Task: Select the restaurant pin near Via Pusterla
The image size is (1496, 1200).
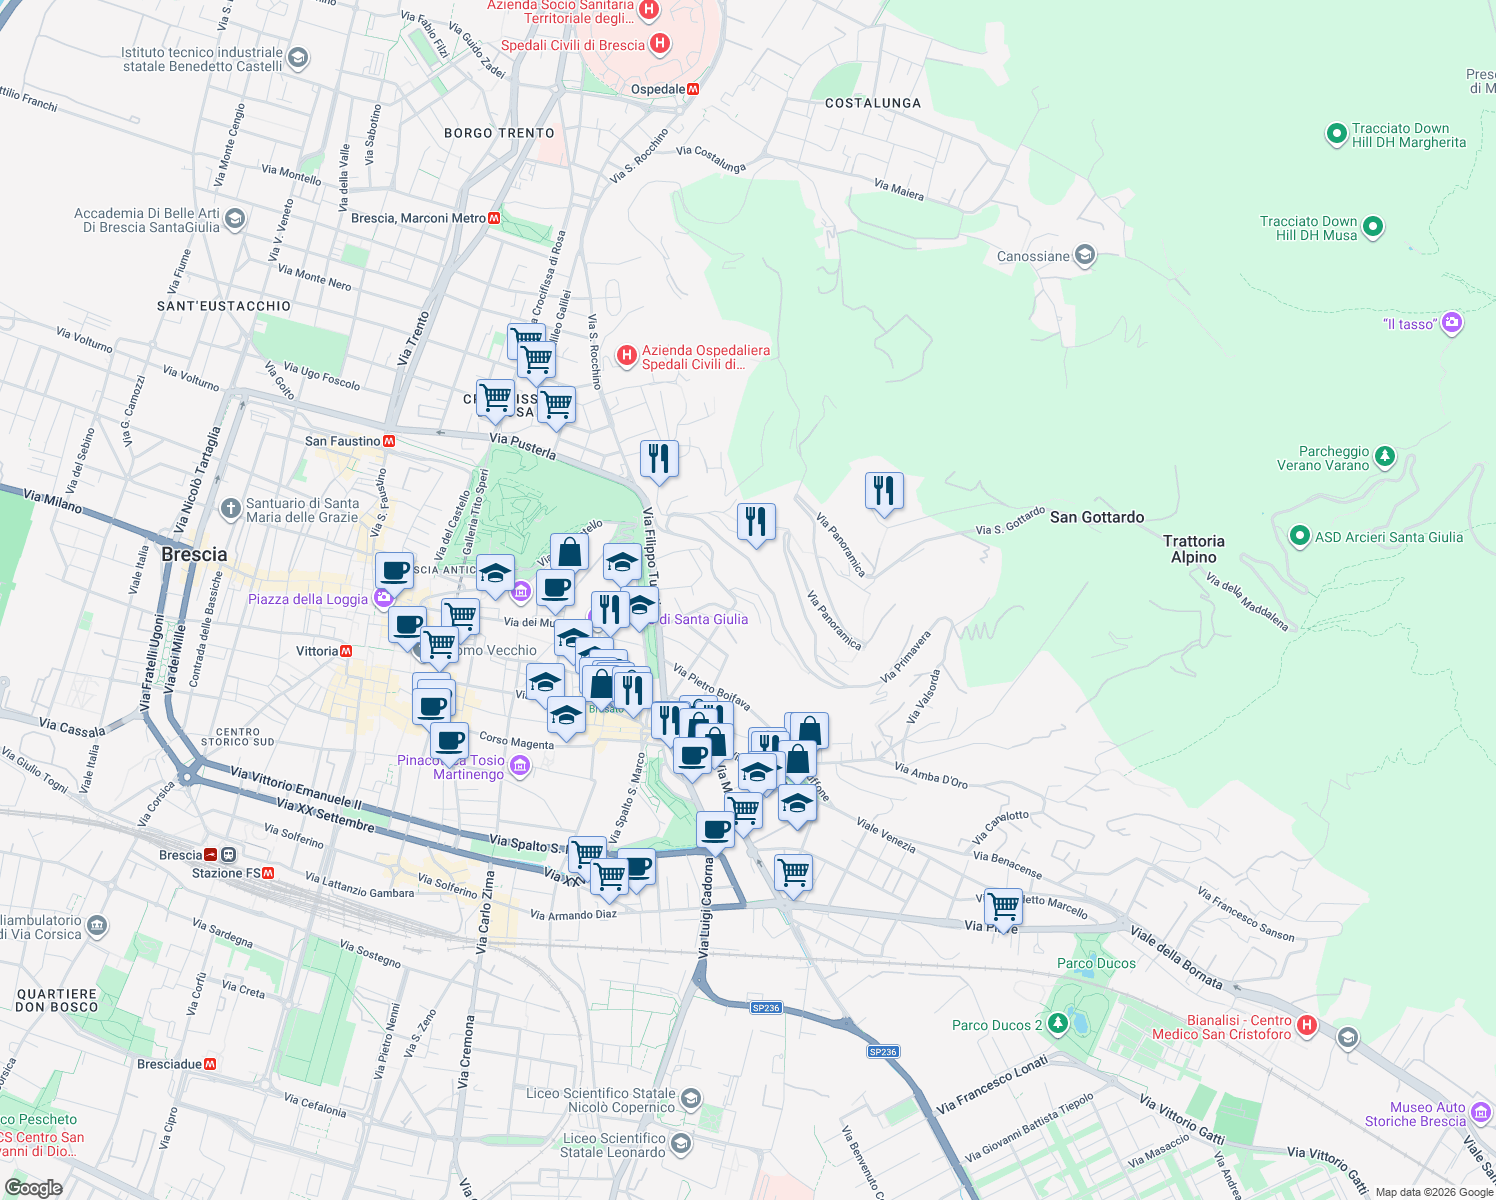Action: pos(660,459)
